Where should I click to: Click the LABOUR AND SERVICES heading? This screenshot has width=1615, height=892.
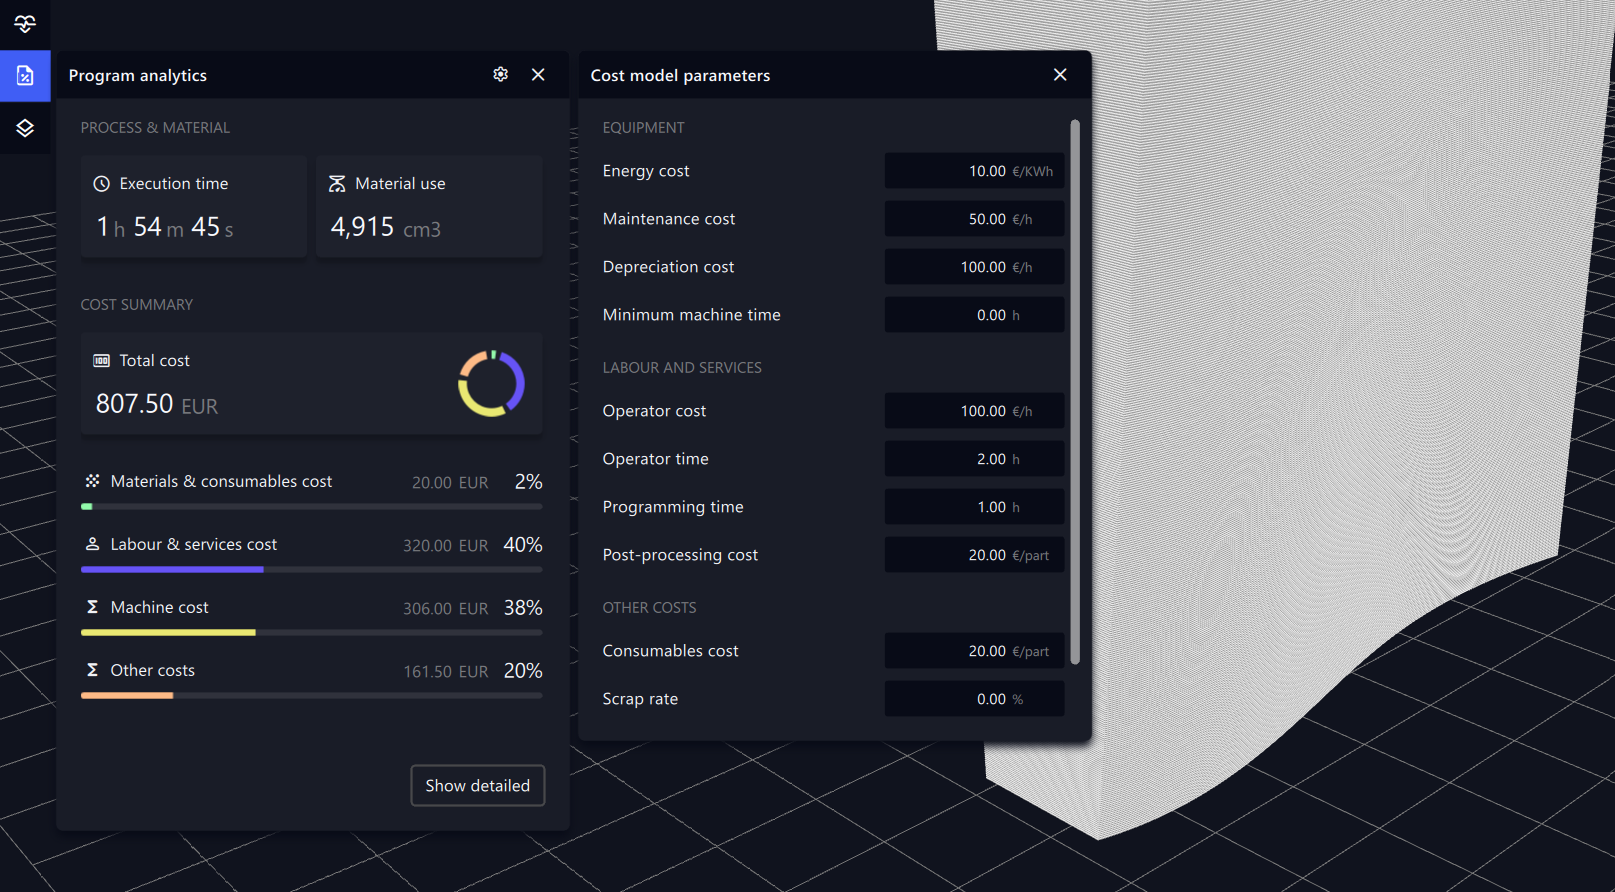682,368
